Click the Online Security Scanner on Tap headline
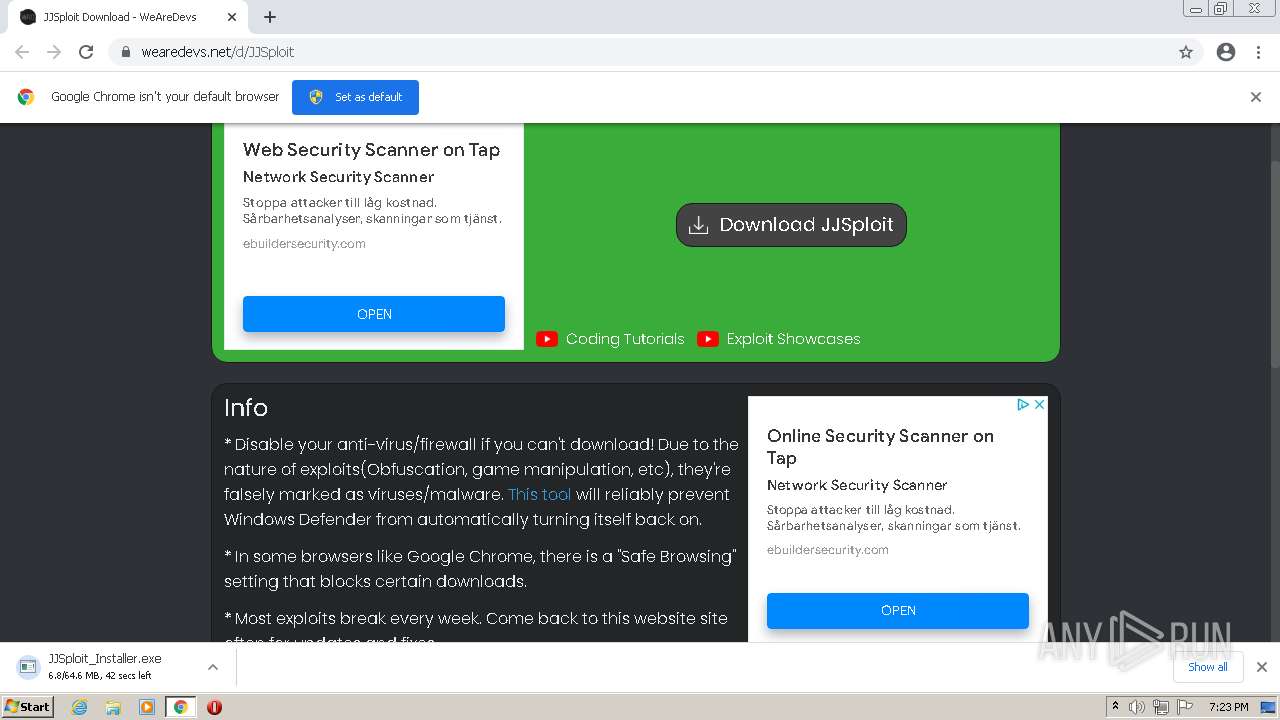This screenshot has width=1280, height=720. click(x=880, y=447)
